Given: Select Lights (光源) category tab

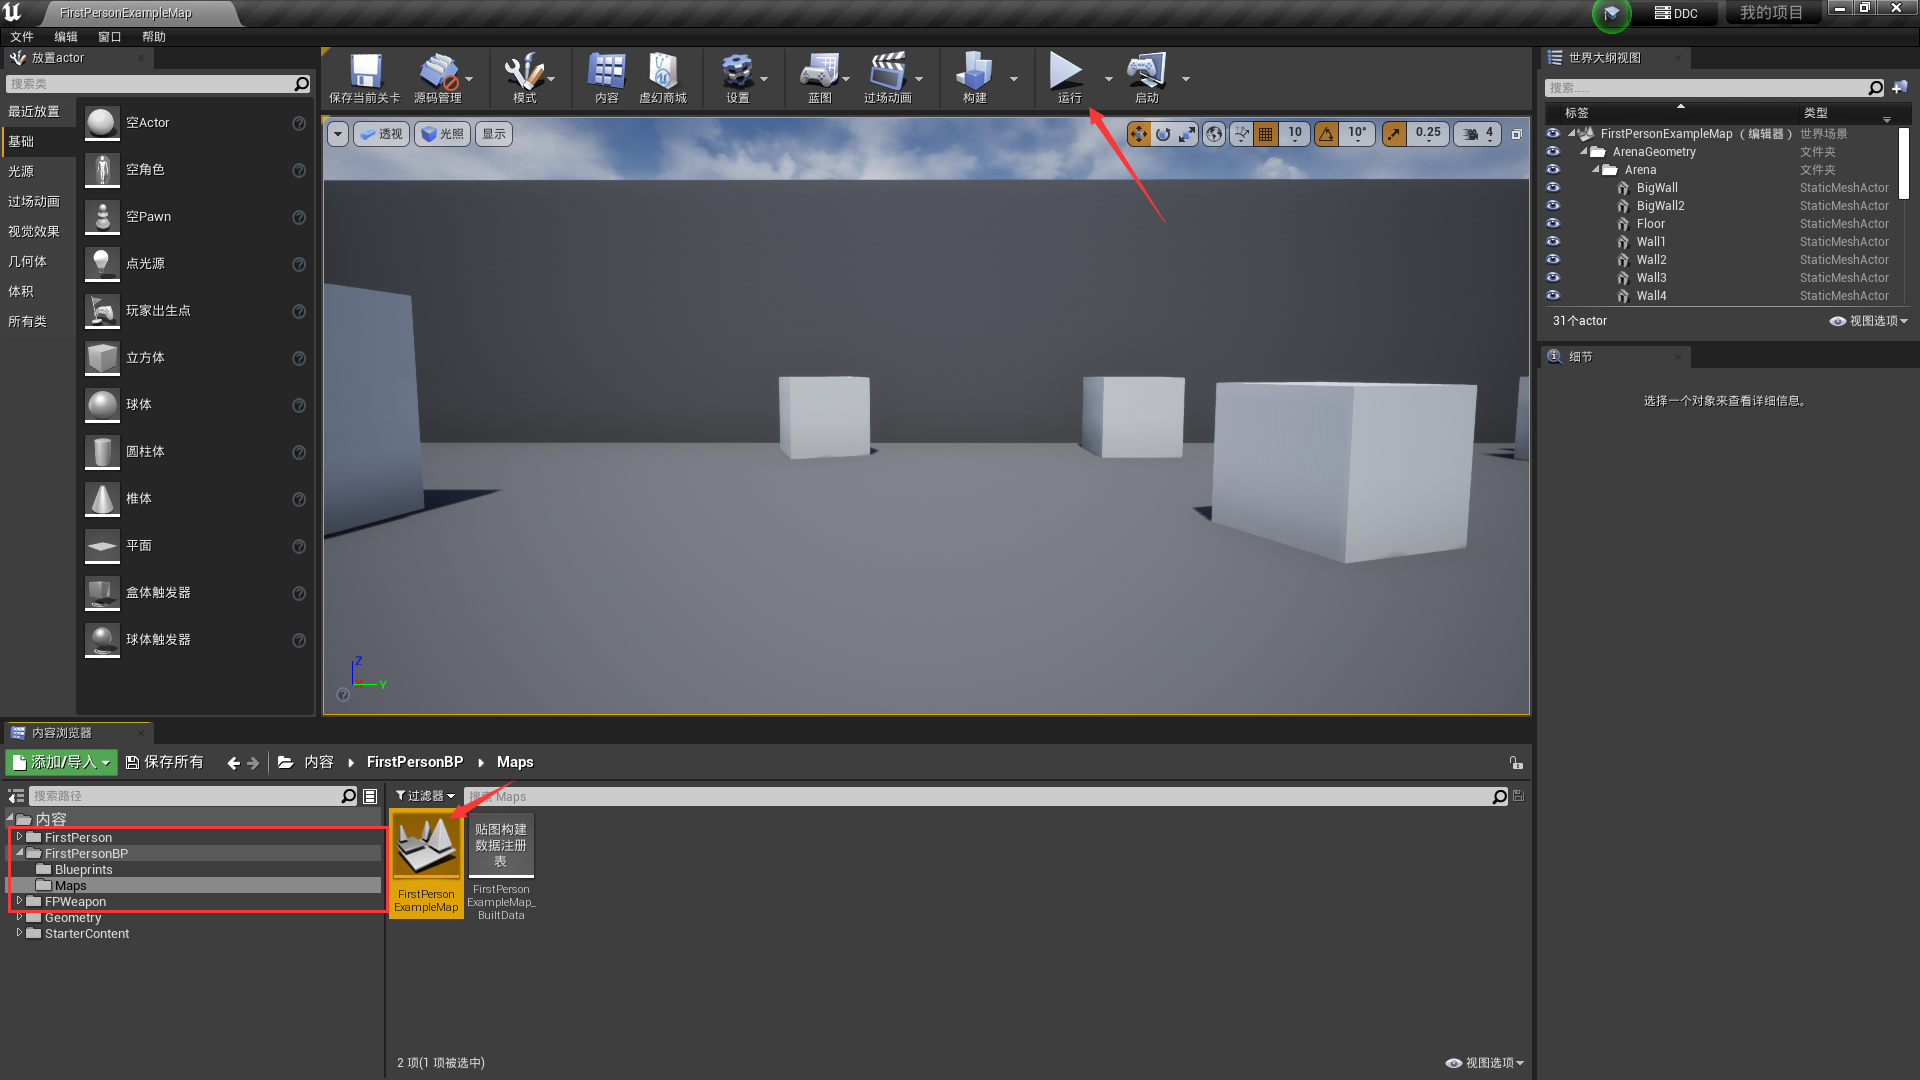Looking at the screenshot, I should [x=38, y=172].
